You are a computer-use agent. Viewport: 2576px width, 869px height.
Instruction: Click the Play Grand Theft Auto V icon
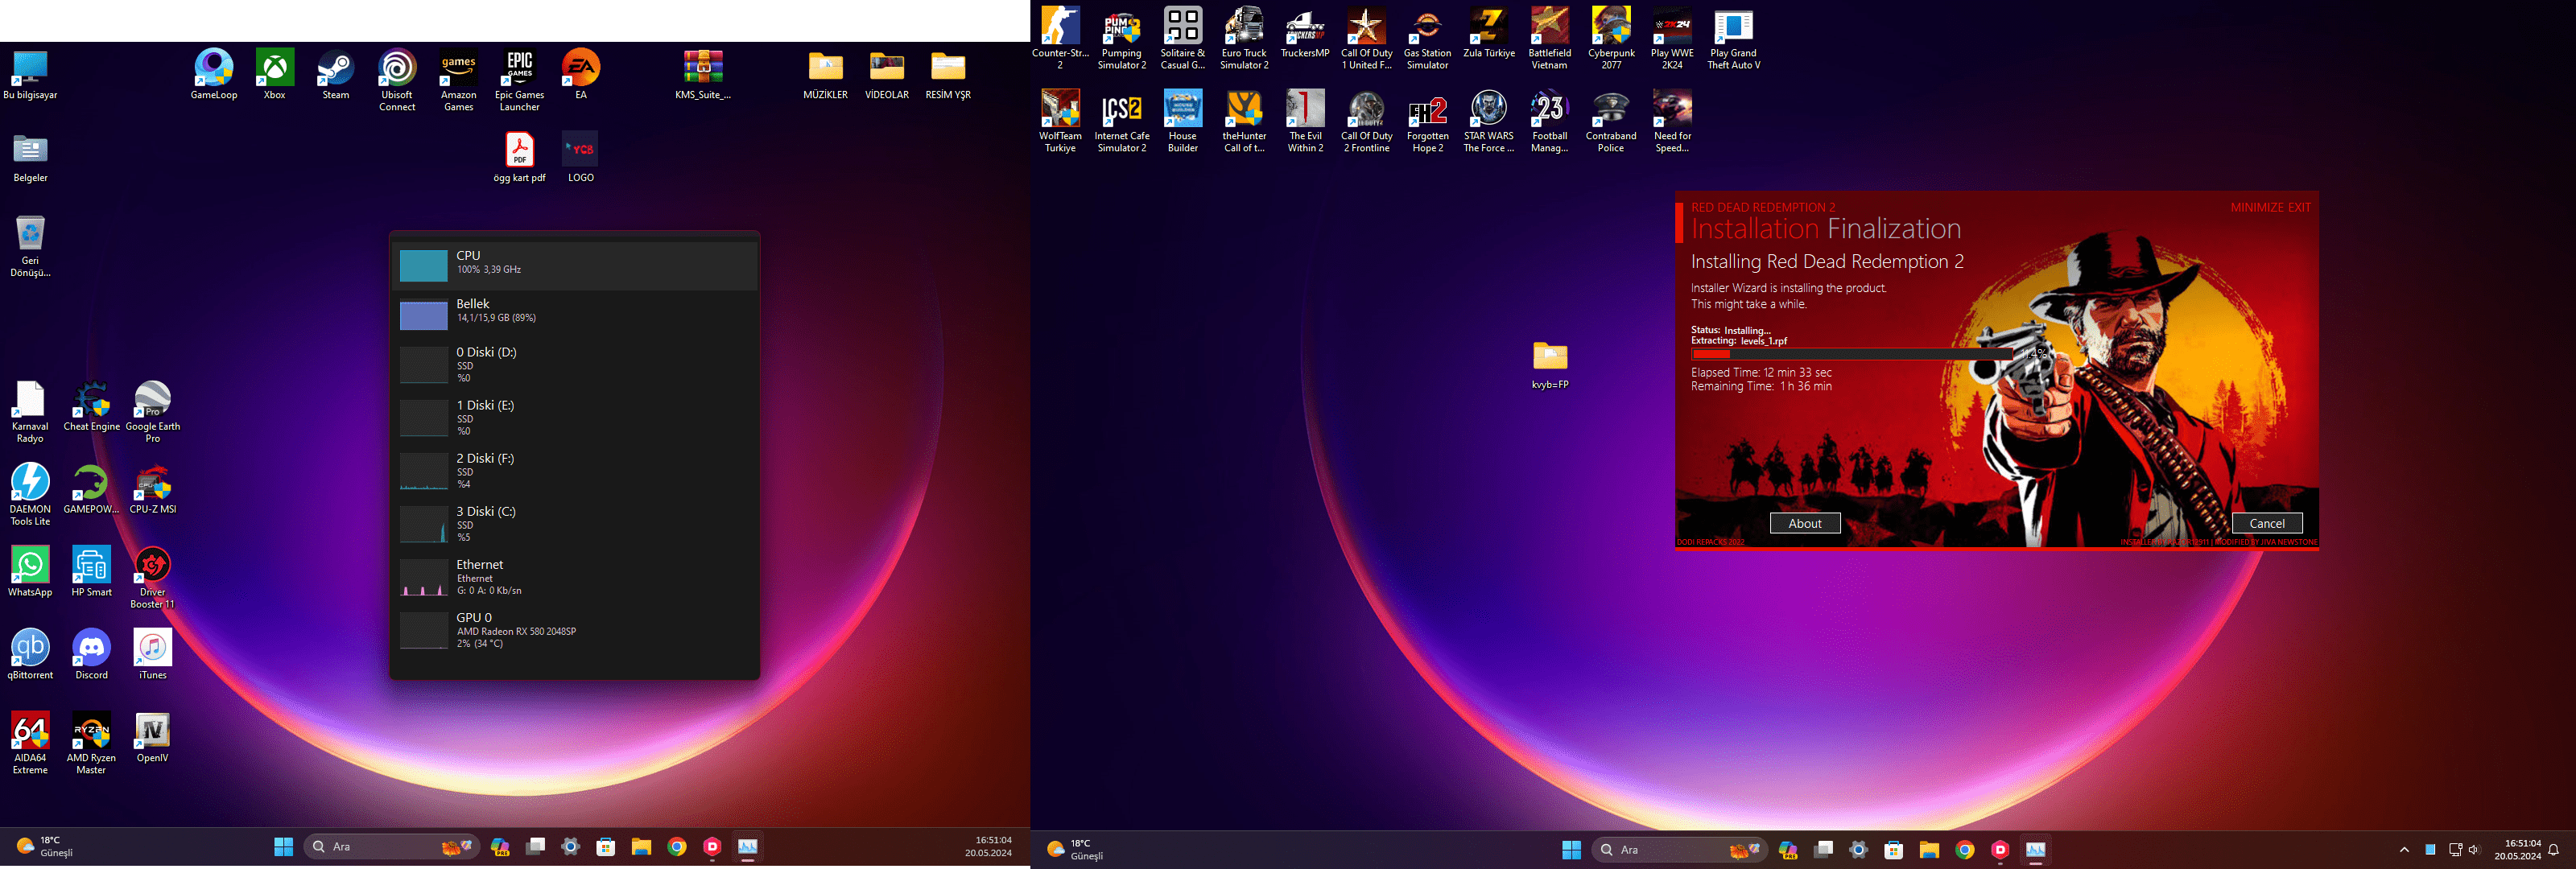pyautogui.click(x=1733, y=38)
